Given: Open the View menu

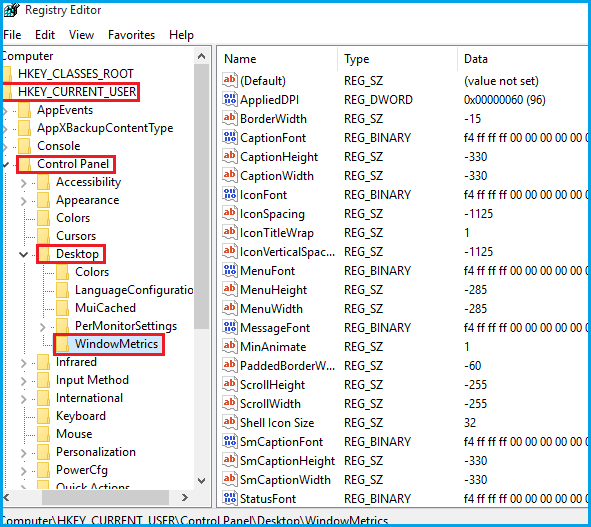Looking at the screenshot, I should pyautogui.click(x=81, y=35).
